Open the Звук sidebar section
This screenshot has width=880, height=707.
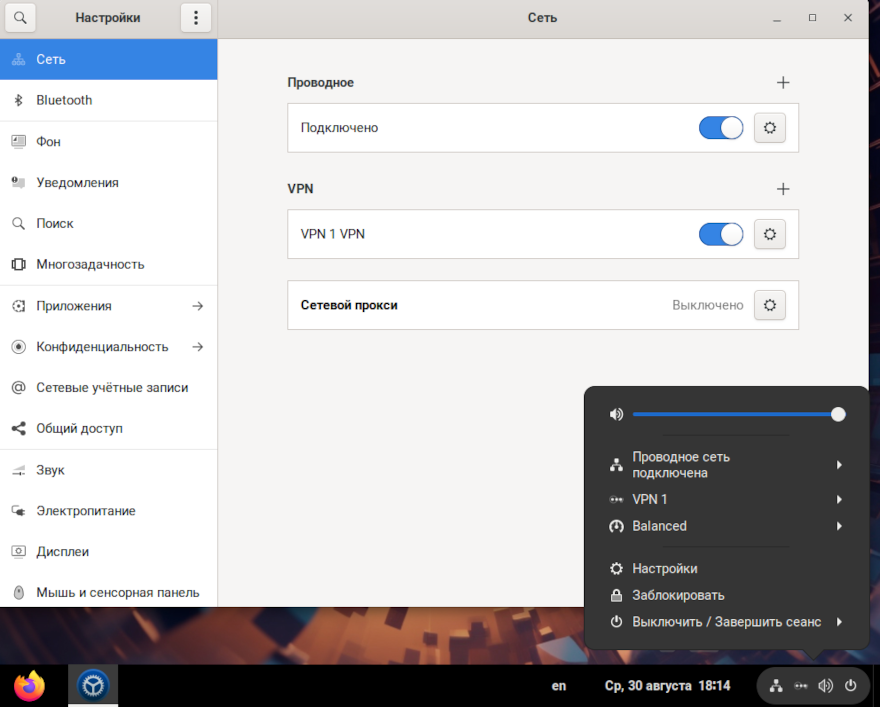click(x=50, y=470)
